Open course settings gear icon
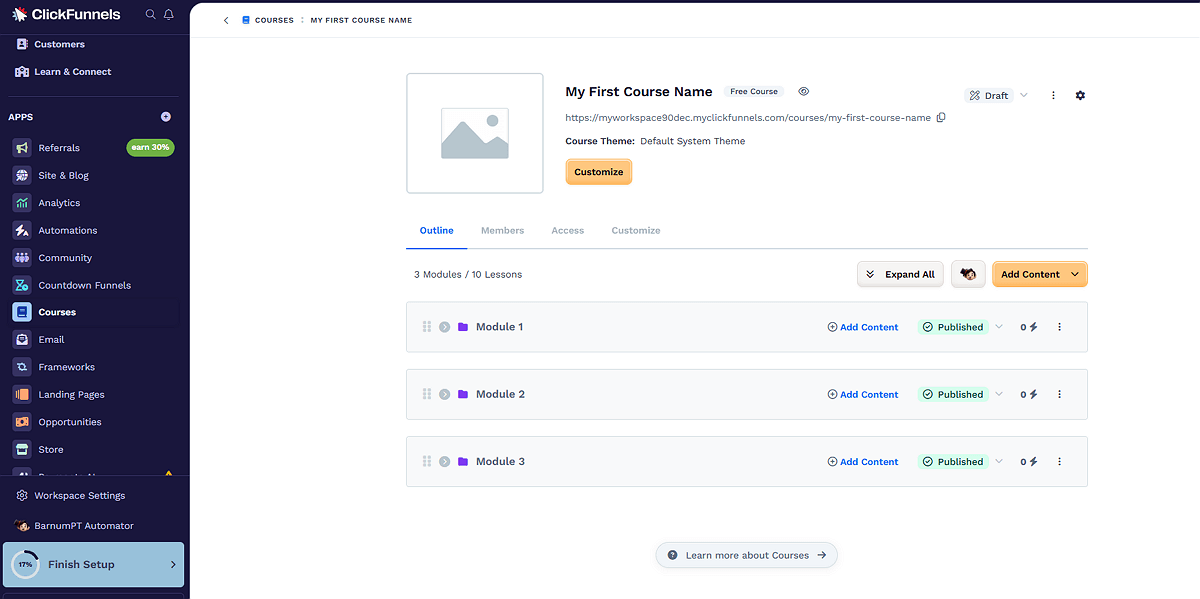 tap(1080, 96)
